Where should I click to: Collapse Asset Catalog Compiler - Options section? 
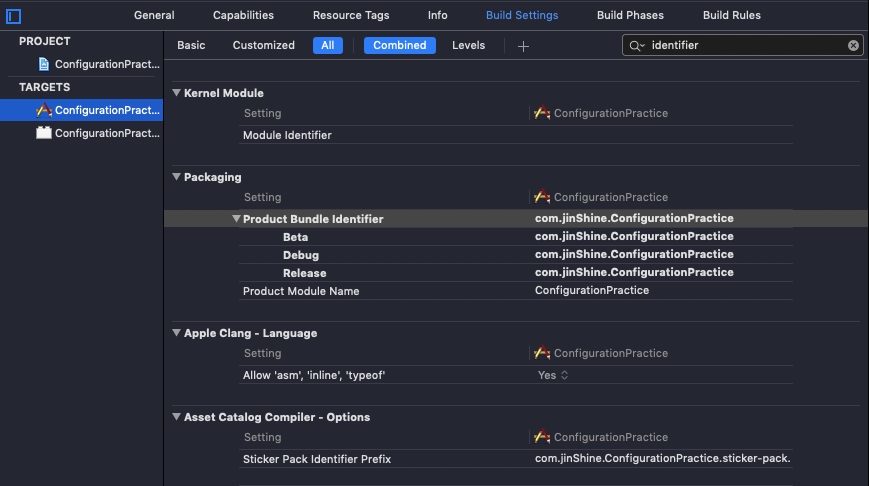(x=176, y=417)
